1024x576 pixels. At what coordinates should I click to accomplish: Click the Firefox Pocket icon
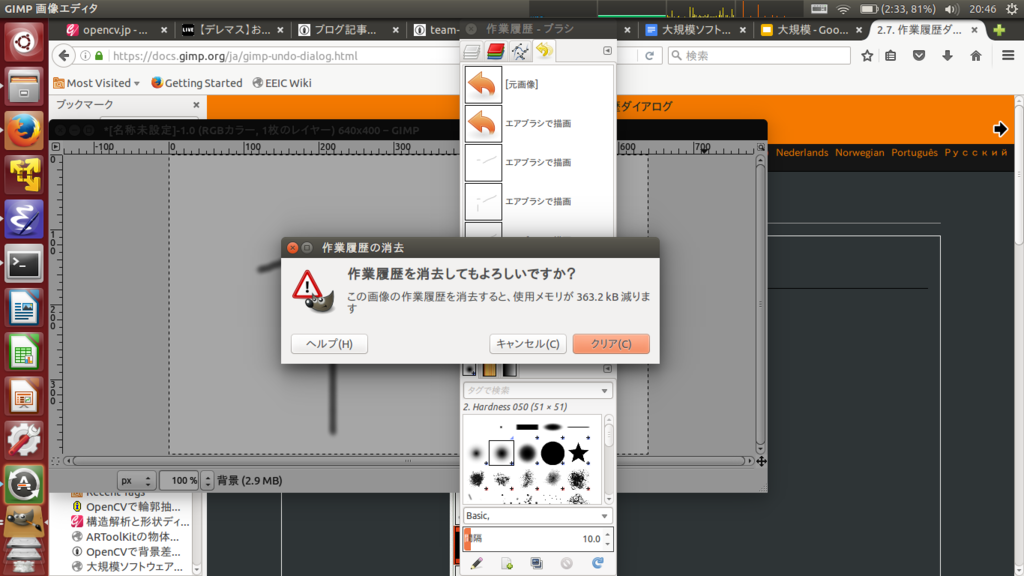click(919, 56)
